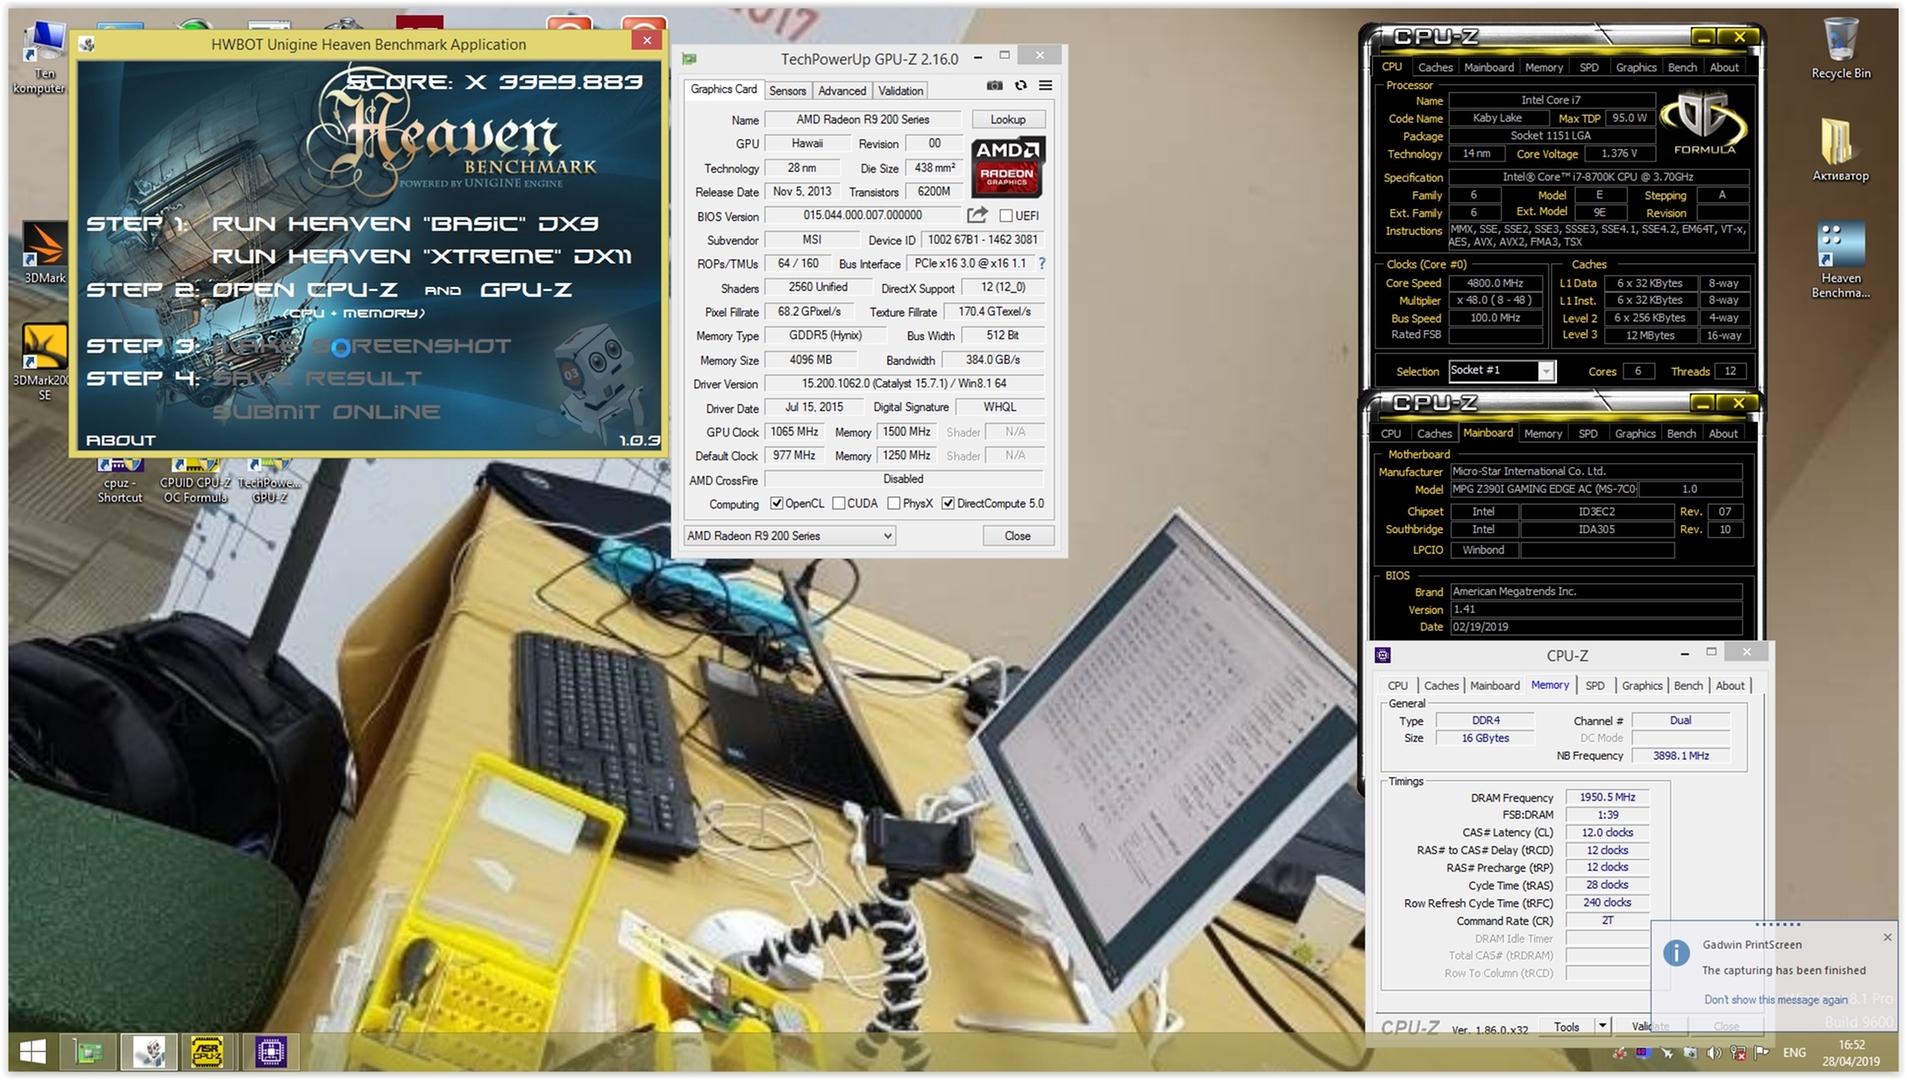The image size is (1907, 1080).
Task: Click the Lookup button in GPU-Z
Action: coord(1007,120)
